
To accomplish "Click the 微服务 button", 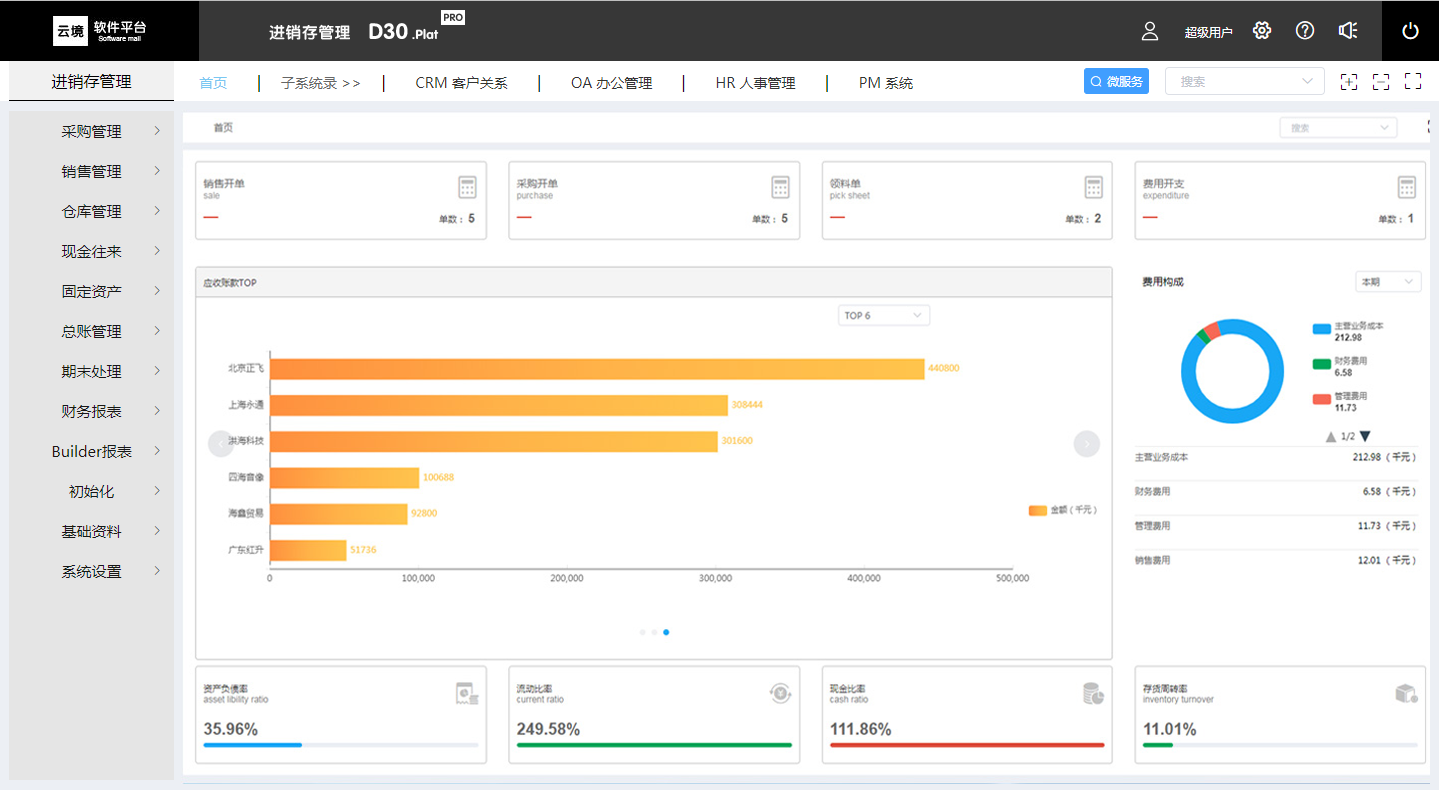I will 1116,82.
